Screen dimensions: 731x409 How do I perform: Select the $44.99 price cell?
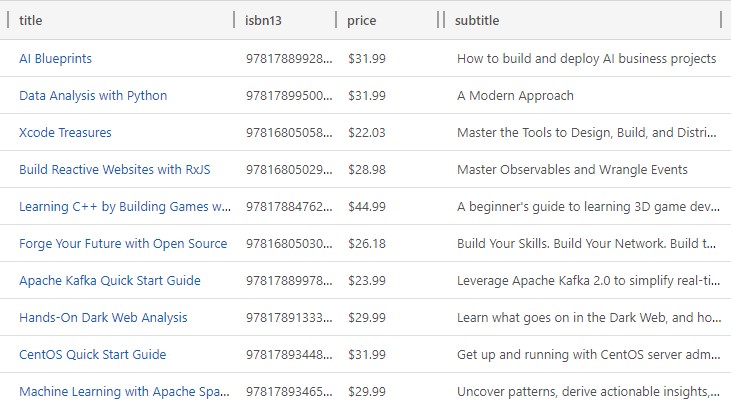pos(367,206)
